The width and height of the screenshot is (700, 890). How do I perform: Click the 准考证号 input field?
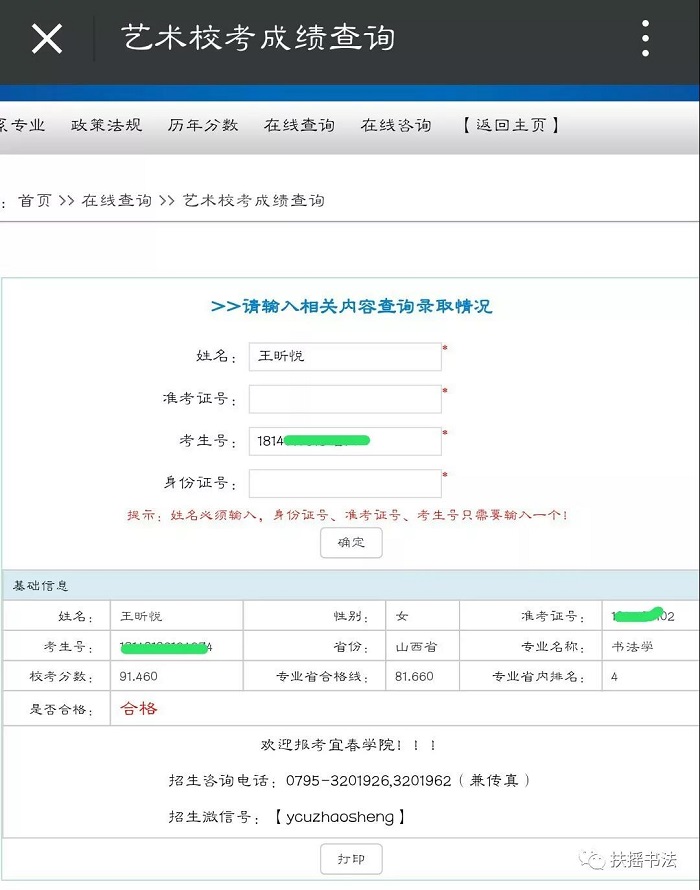[x=345, y=399]
